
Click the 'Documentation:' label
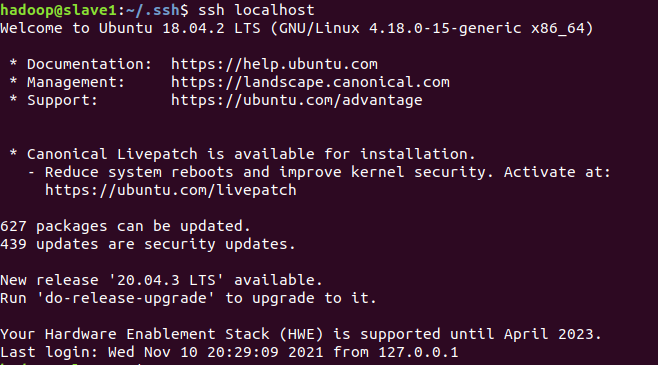89,64
